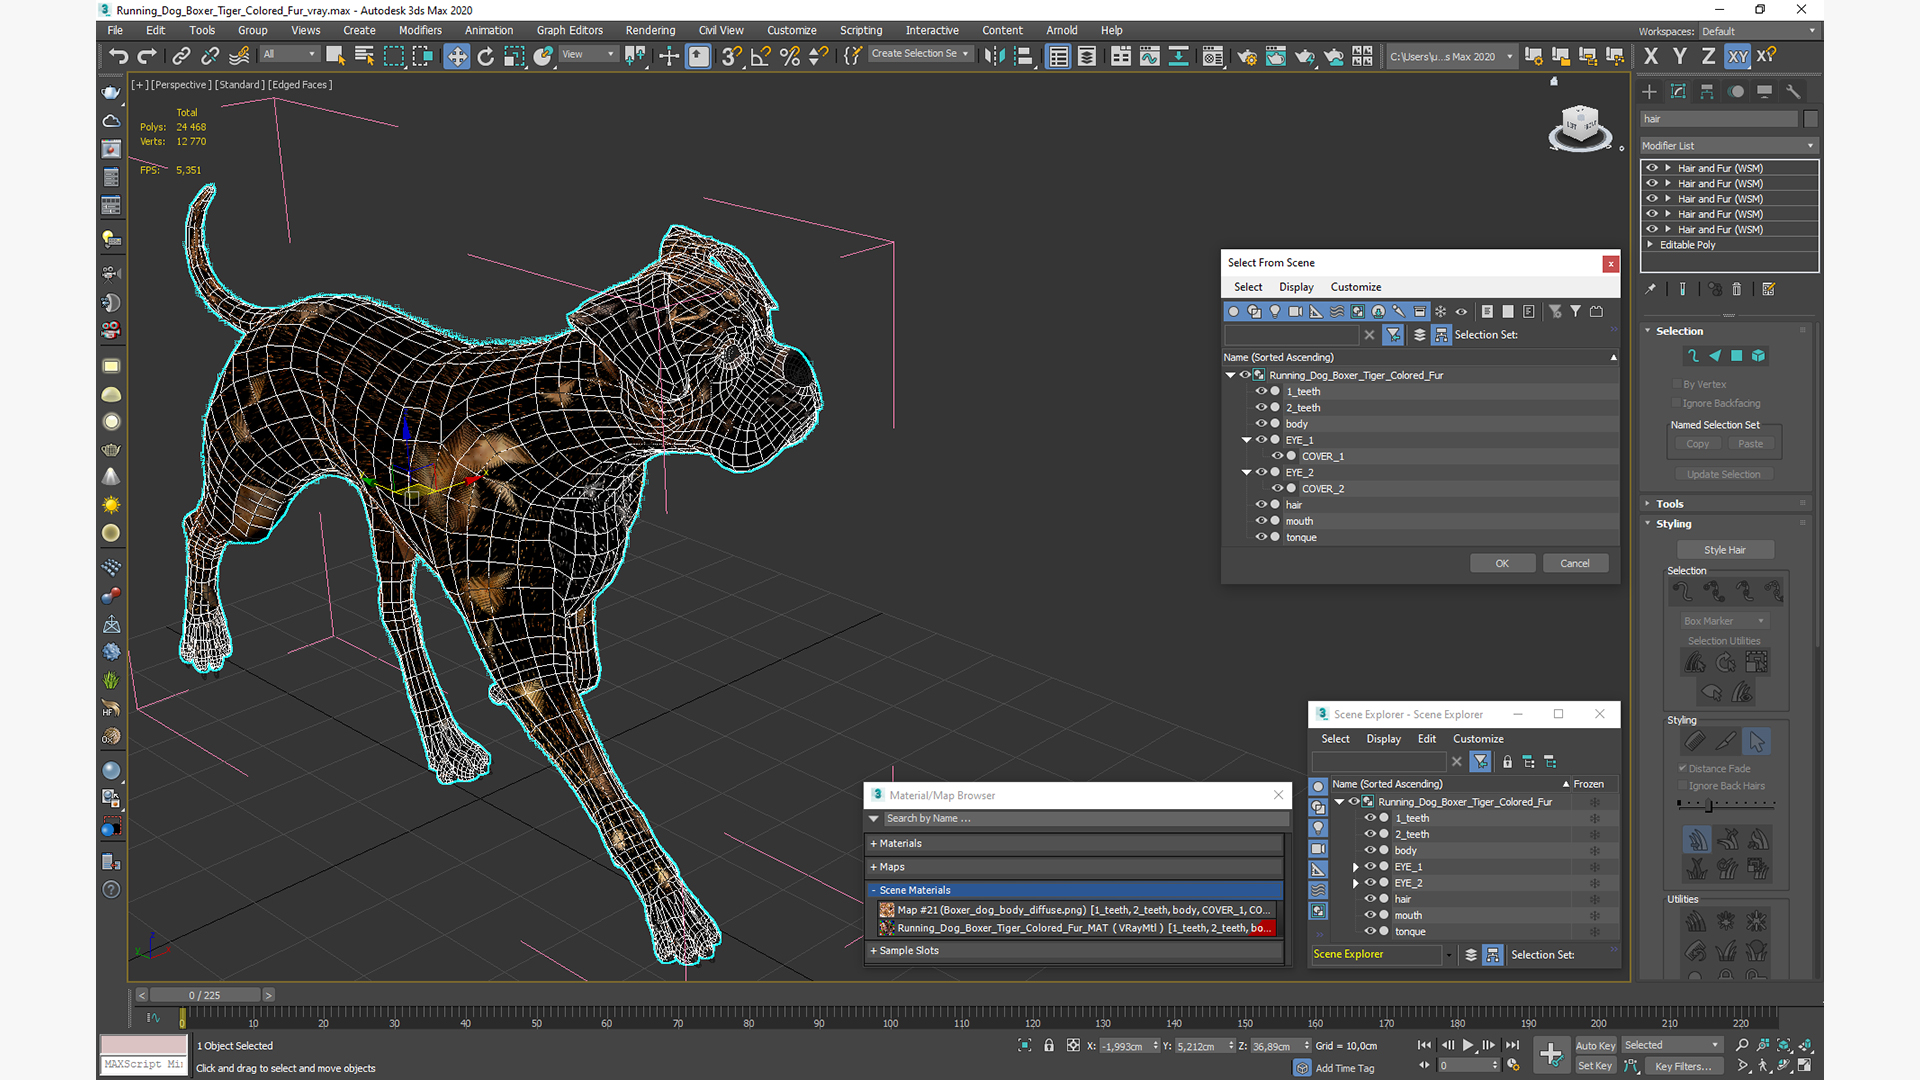Open the All selection filter dropdown
This screenshot has width=1920, height=1080.
(x=290, y=55)
